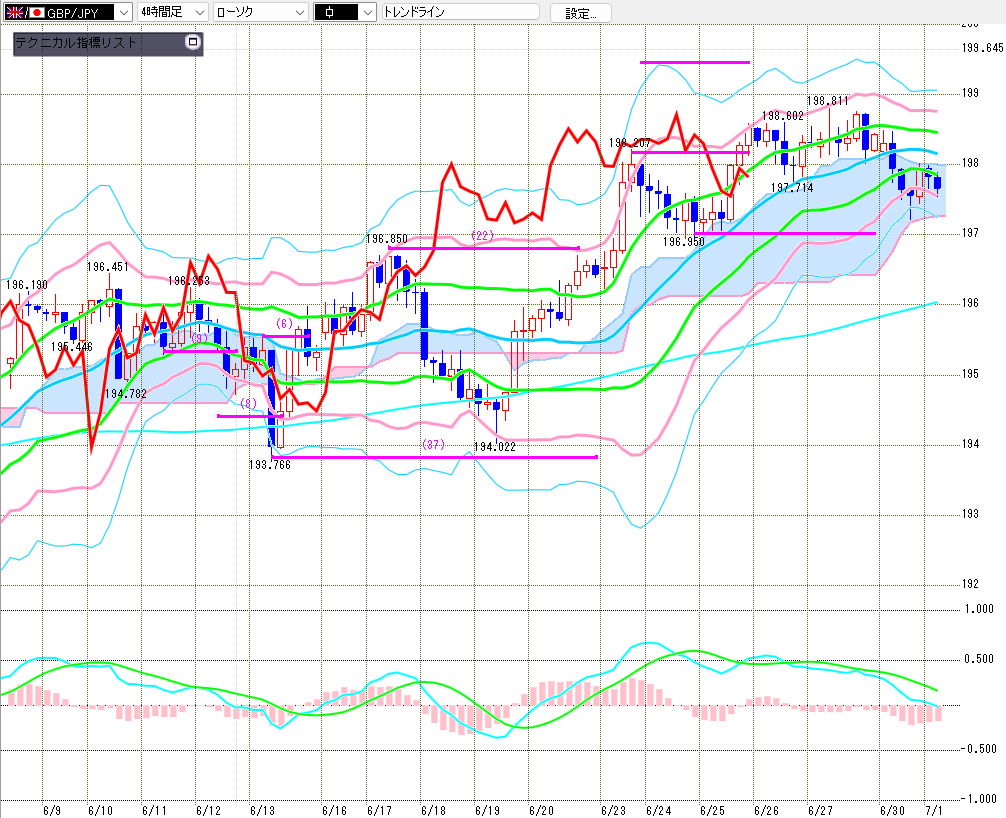The height and width of the screenshot is (818, 1006).
Task: Click the 6/13 date axis label
Action: (262, 810)
